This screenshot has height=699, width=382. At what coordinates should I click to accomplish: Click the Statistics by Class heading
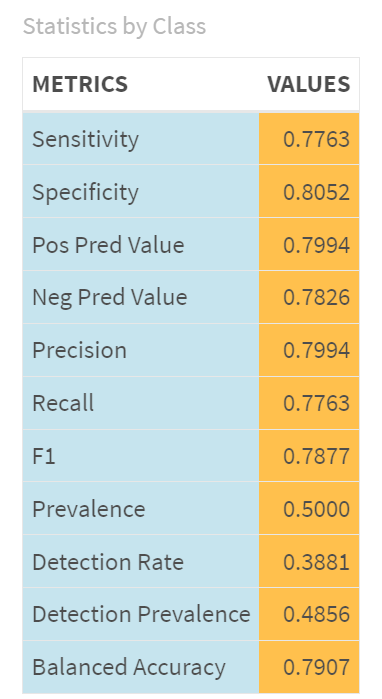(x=115, y=26)
